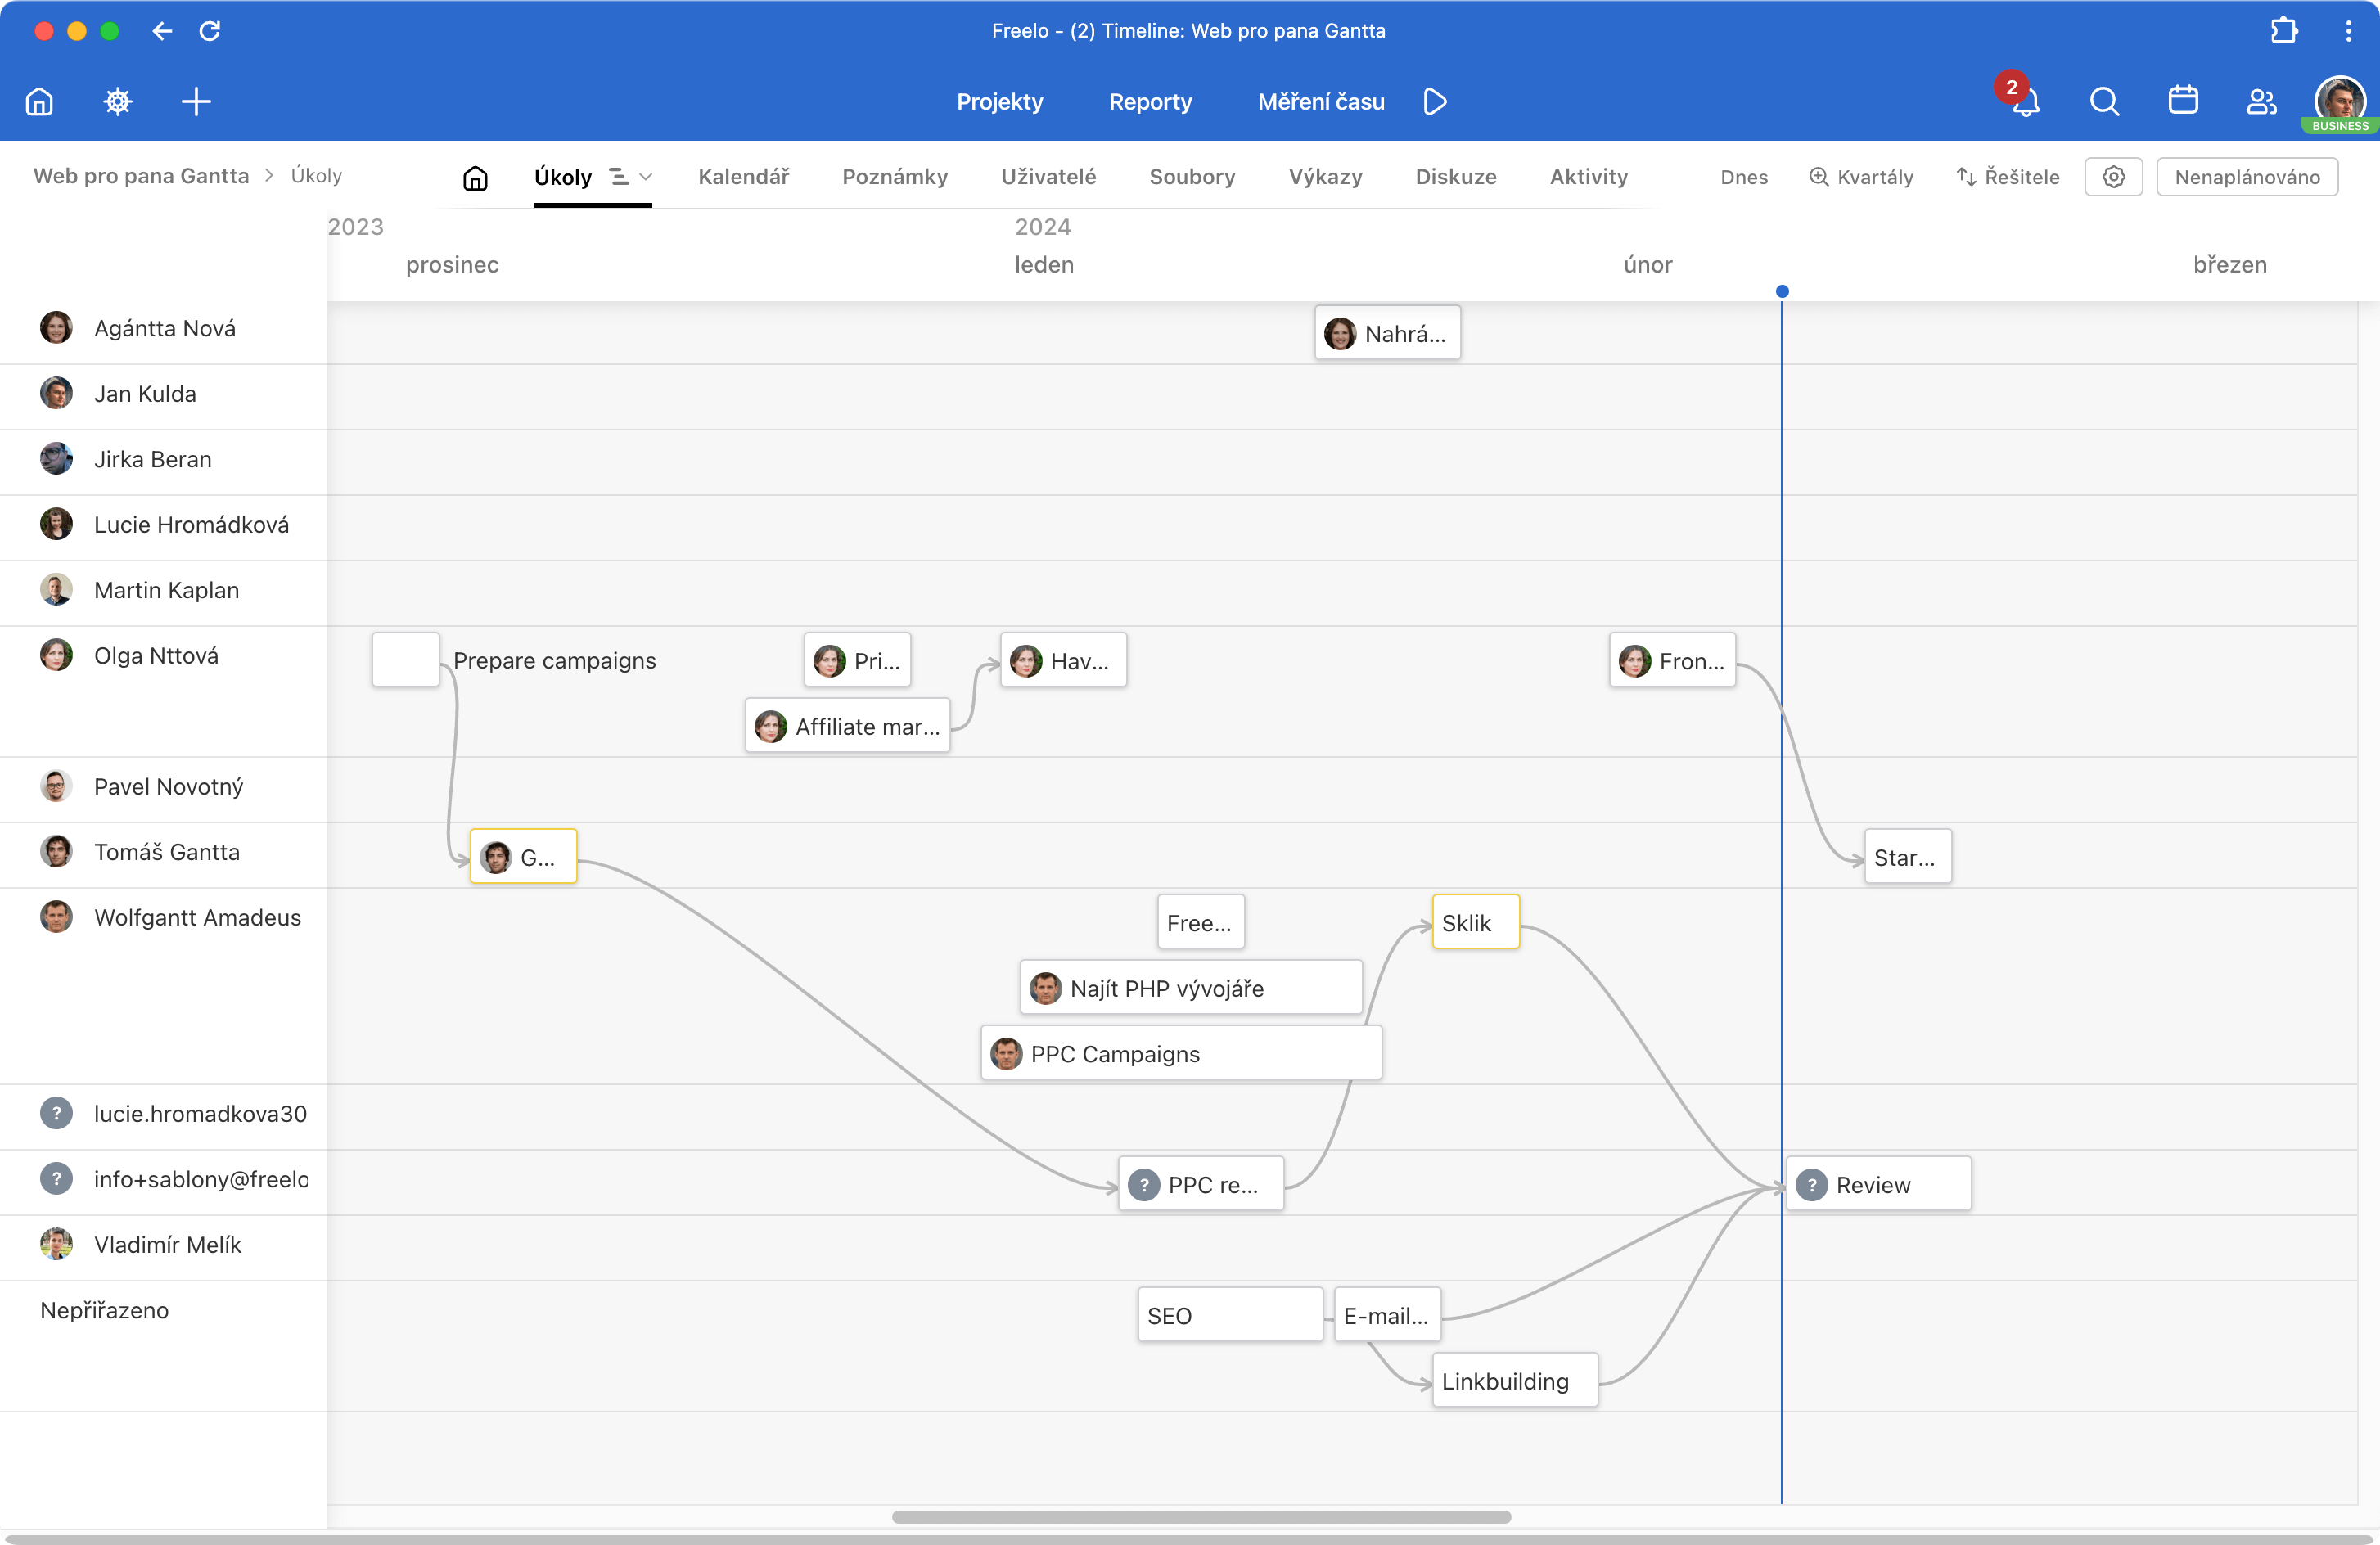Select Jirka Beran in assignee list

click(x=153, y=459)
